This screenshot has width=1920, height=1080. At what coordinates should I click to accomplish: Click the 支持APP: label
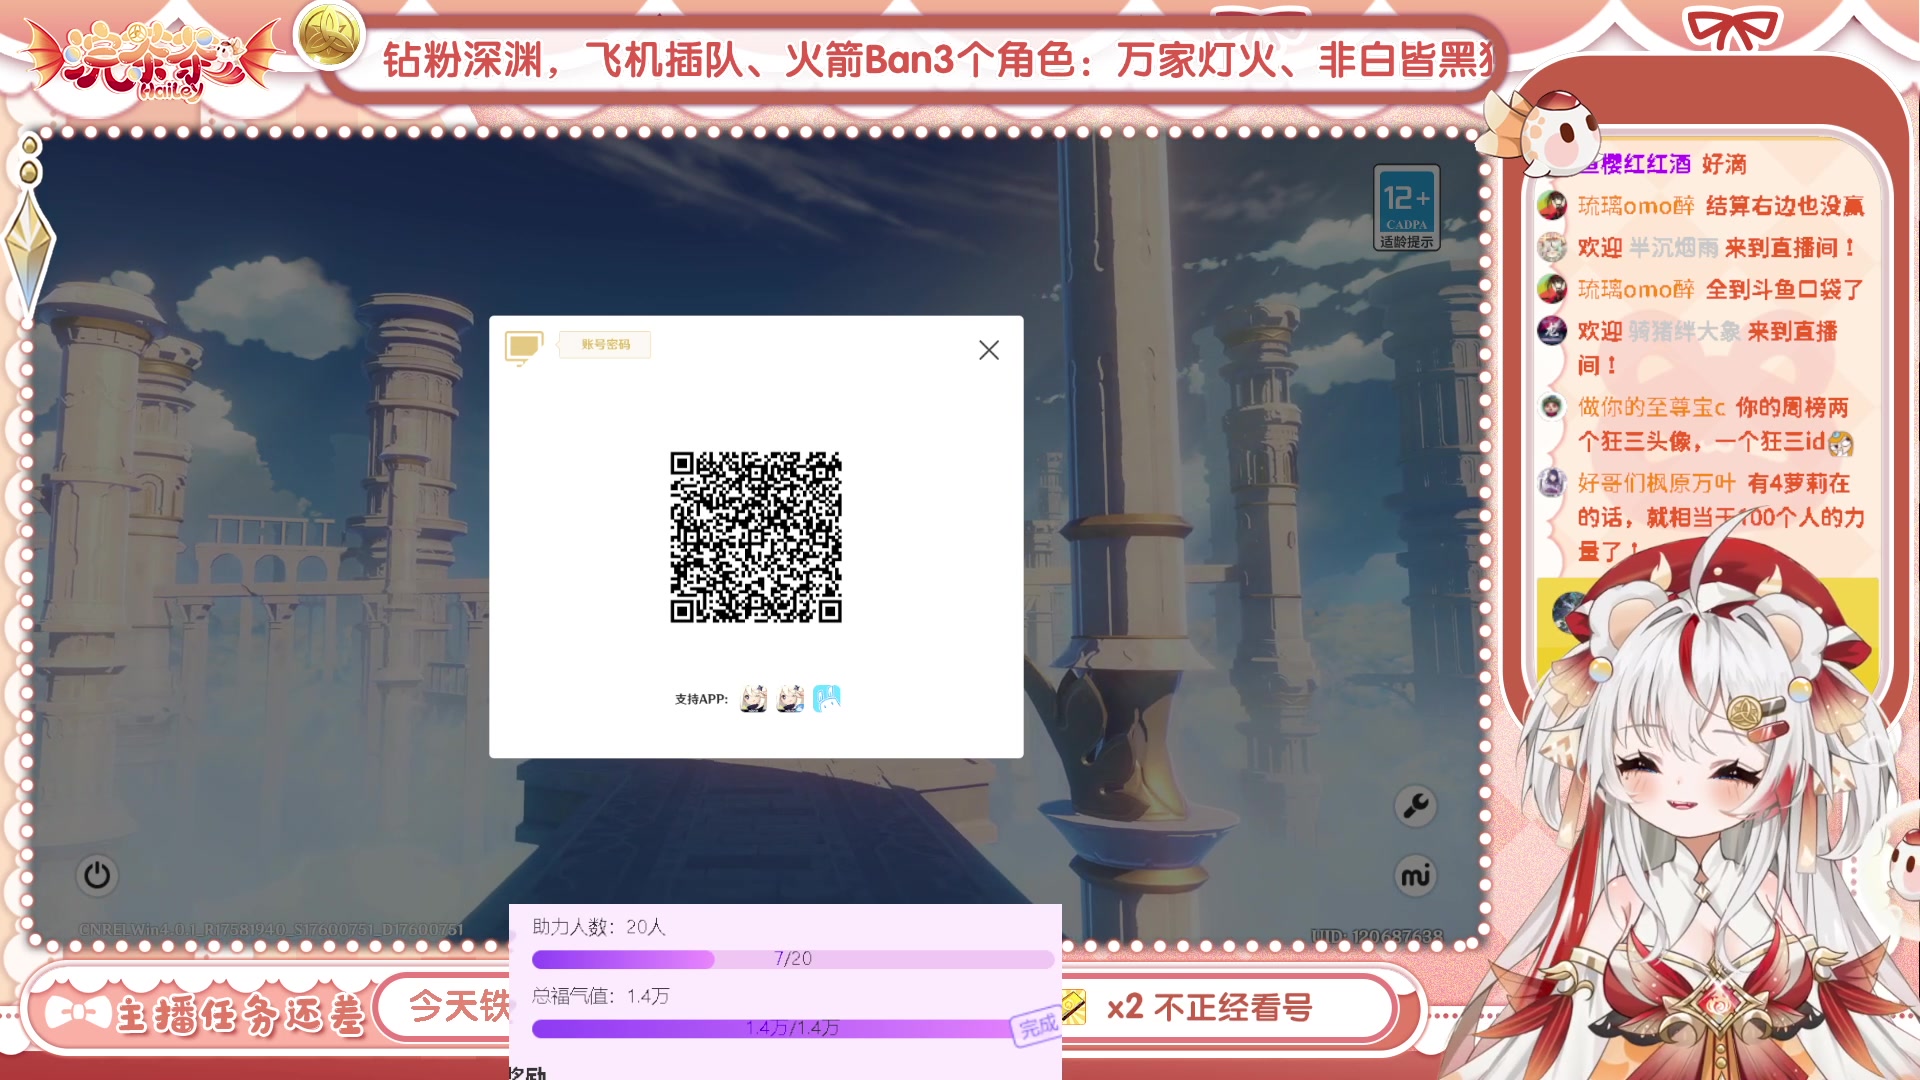(x=701, y=699)
